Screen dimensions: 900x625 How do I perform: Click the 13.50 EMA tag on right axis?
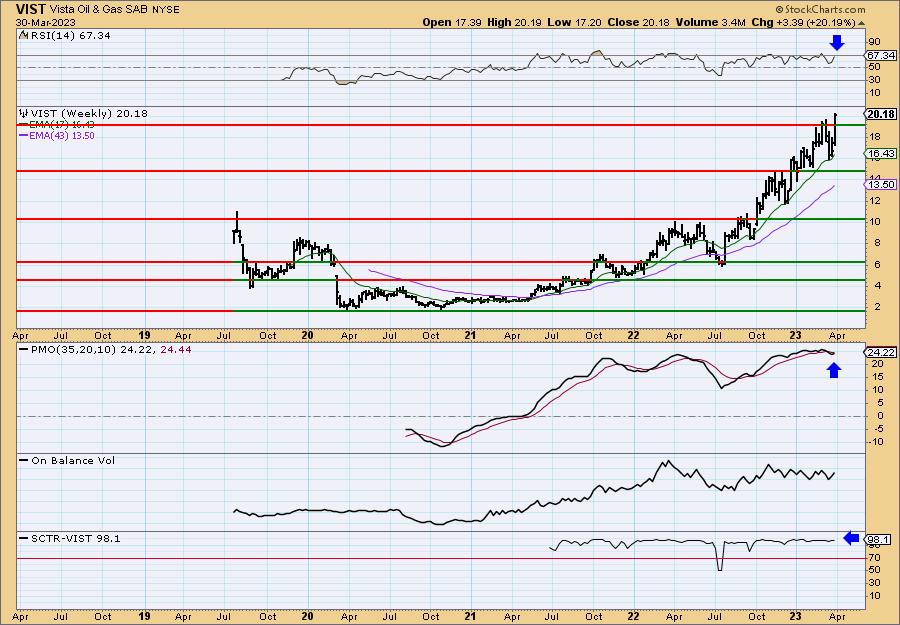(x=880, y=184)
